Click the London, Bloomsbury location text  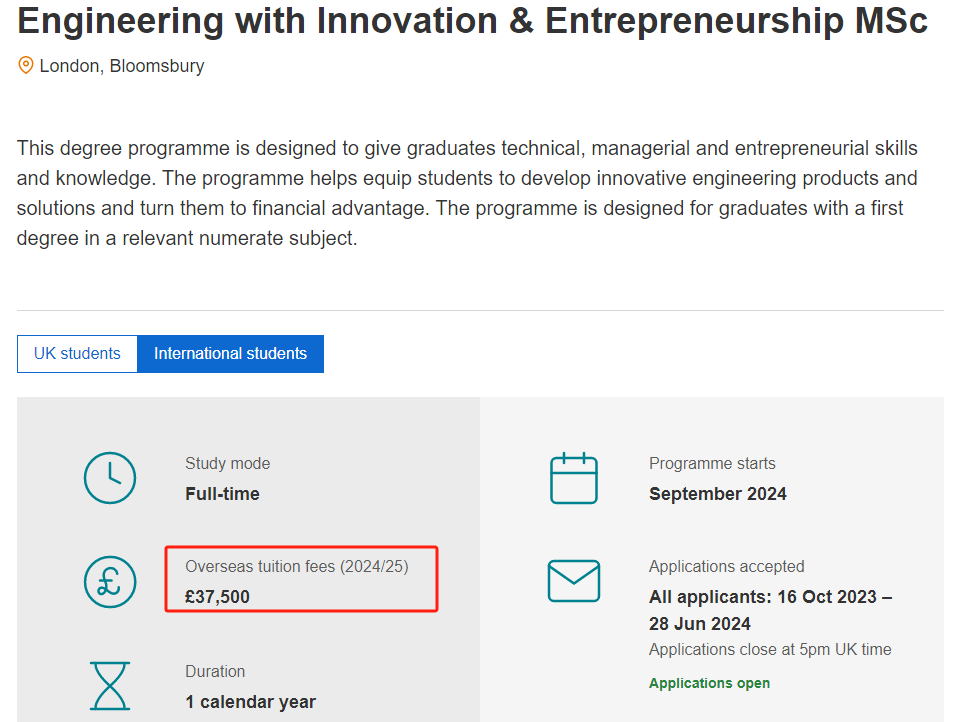coord(122,66)
